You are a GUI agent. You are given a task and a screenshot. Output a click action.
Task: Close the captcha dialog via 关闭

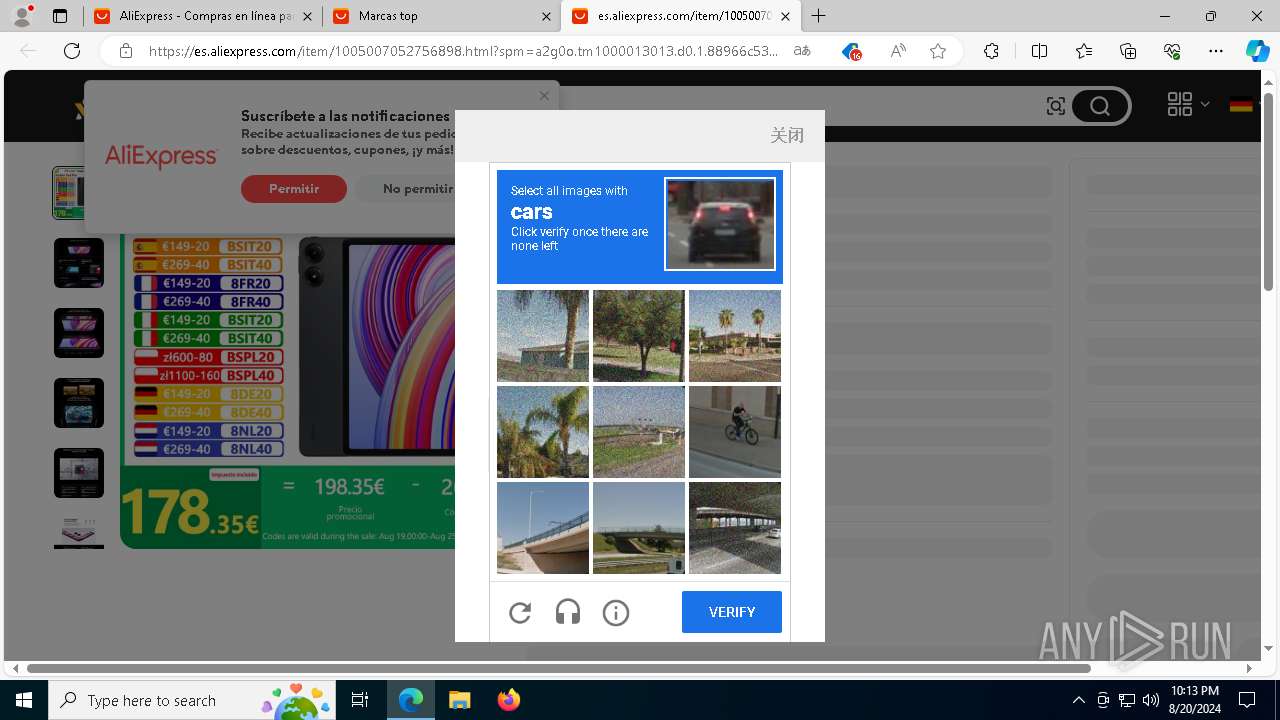787,135
